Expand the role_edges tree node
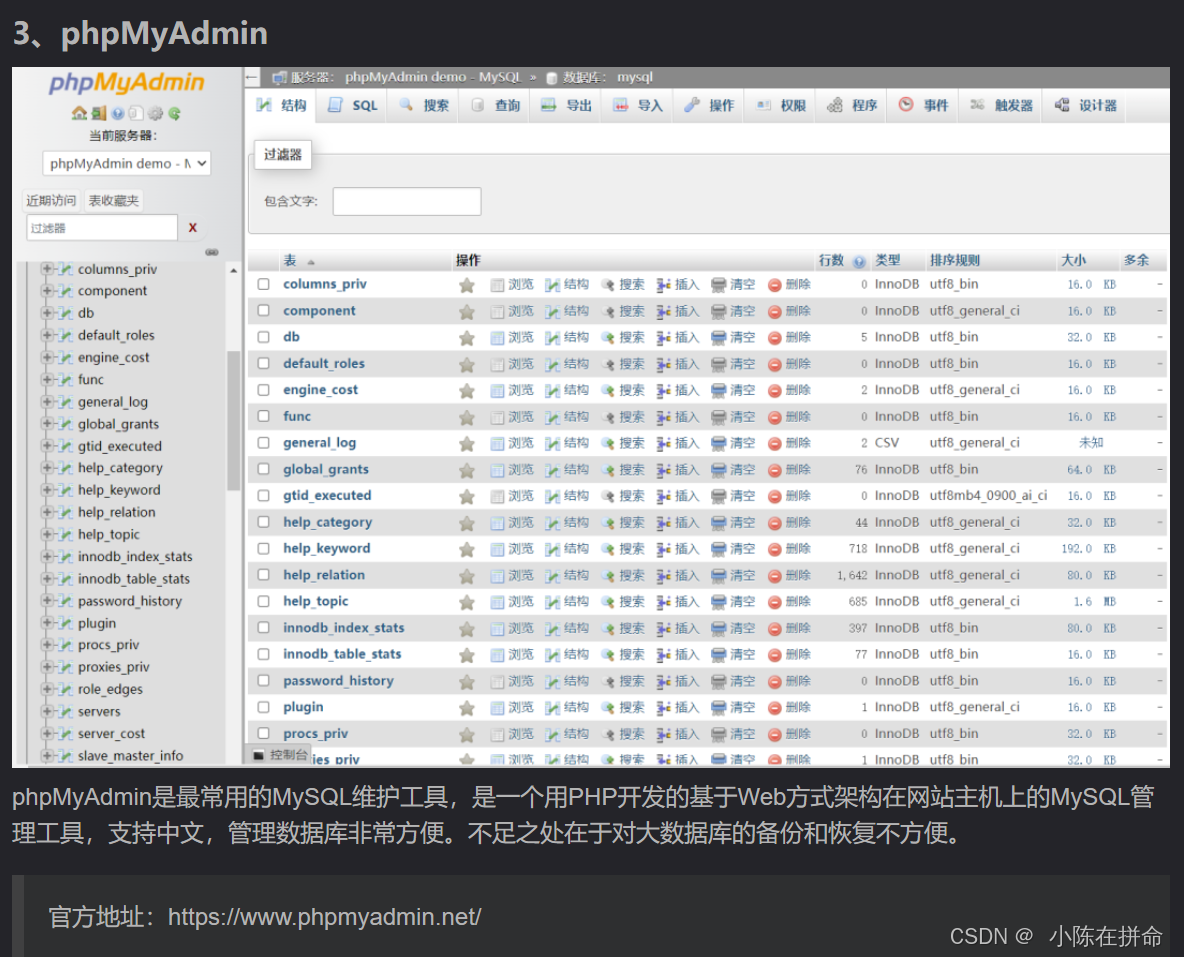This screenshot has width=1184, height=957. (x=47, y=689)
